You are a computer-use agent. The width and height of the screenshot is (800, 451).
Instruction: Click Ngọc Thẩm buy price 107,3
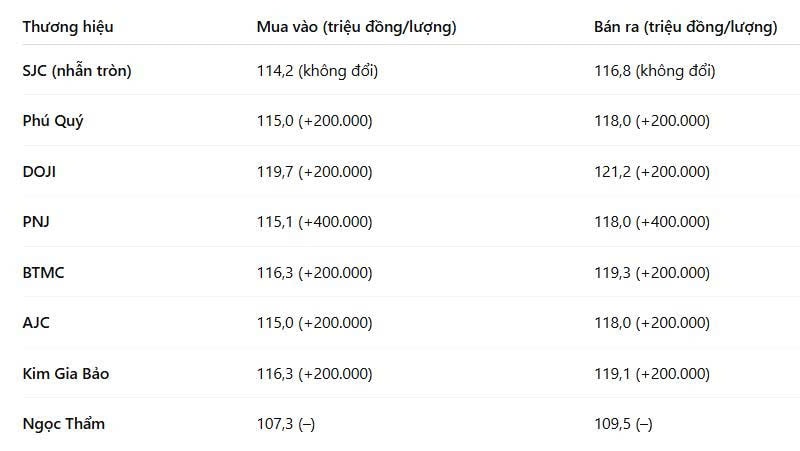pyautogui.click(x=275, y=423)
